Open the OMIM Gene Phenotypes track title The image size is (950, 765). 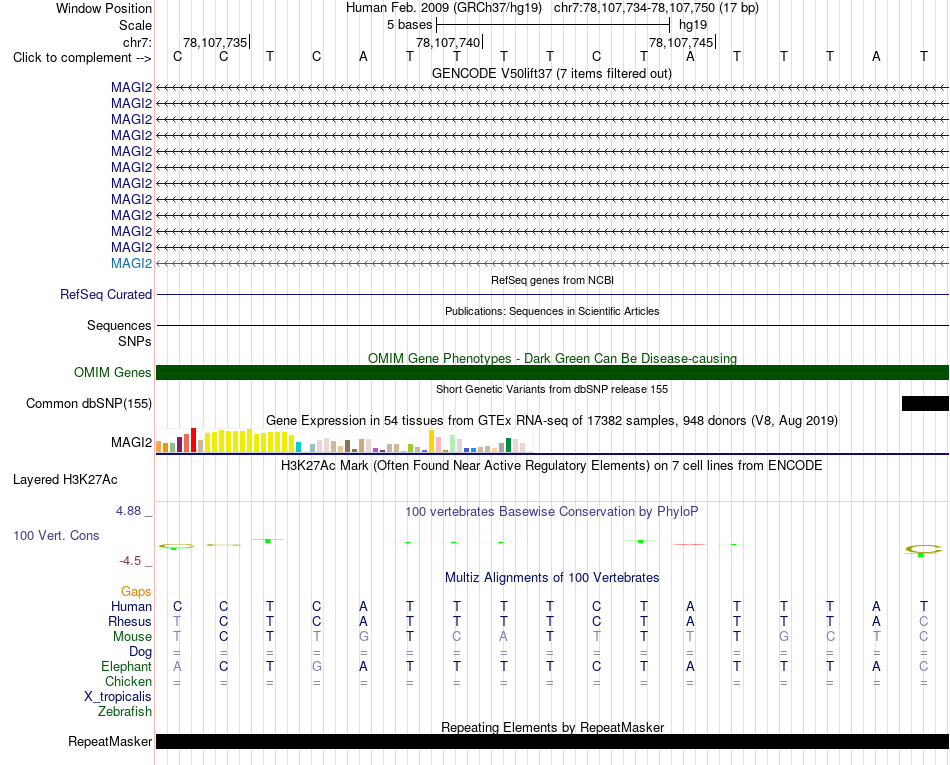click(552, 359)
